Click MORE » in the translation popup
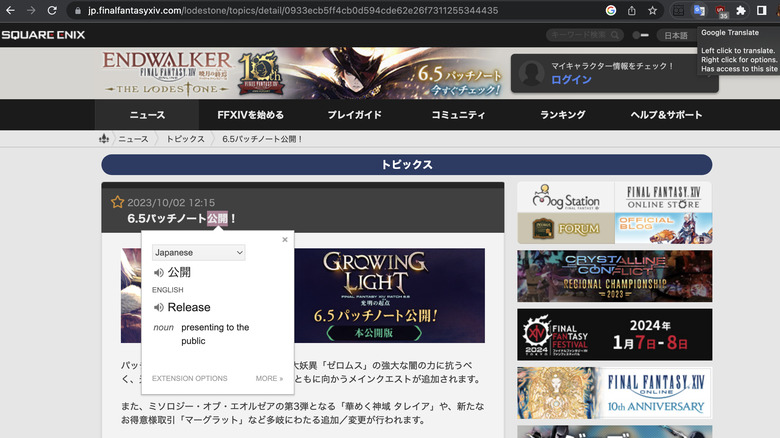Screen dimensions: 780x438 click(269, 378)
